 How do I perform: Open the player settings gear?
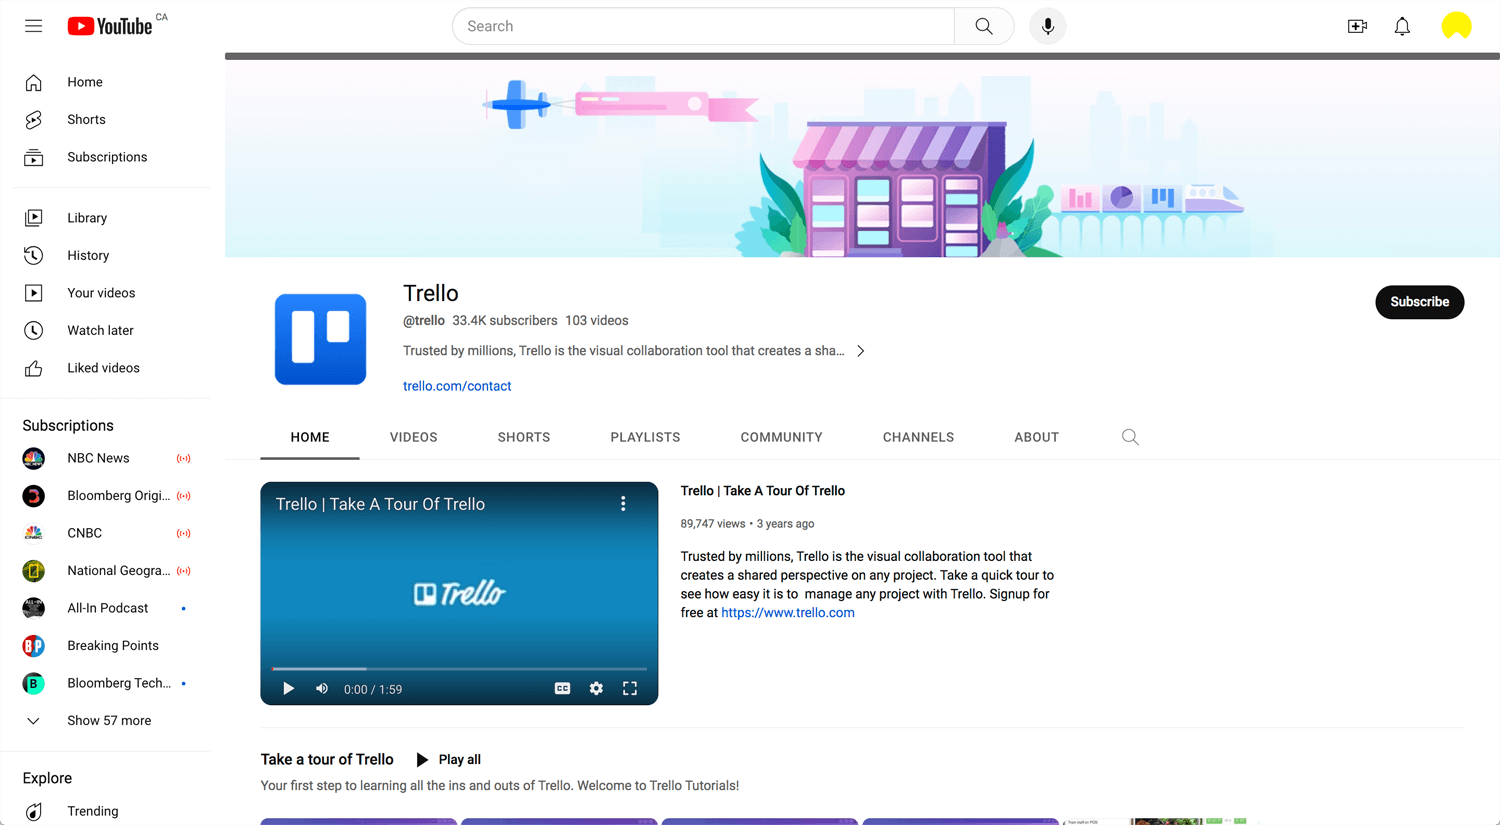tap(596, 688)
